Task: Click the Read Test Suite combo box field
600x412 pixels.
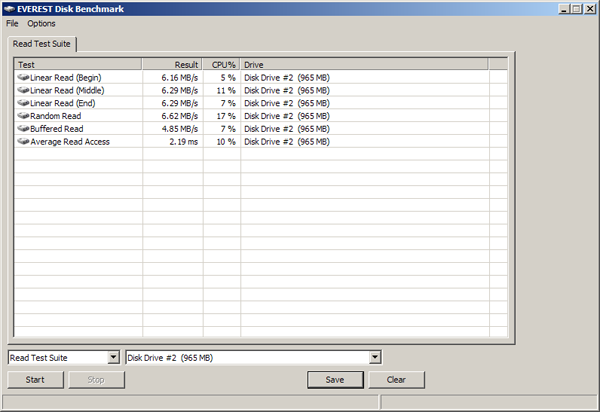Action: (64, 358)
